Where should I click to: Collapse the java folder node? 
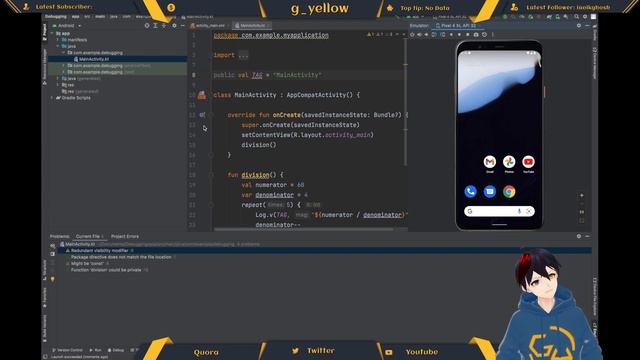[58, 47]
